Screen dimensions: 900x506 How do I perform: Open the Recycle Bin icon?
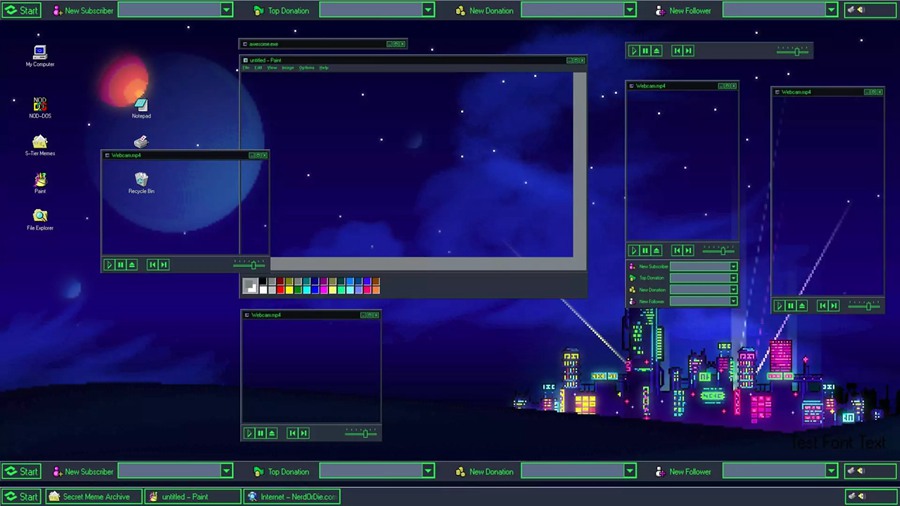point(141,180)
